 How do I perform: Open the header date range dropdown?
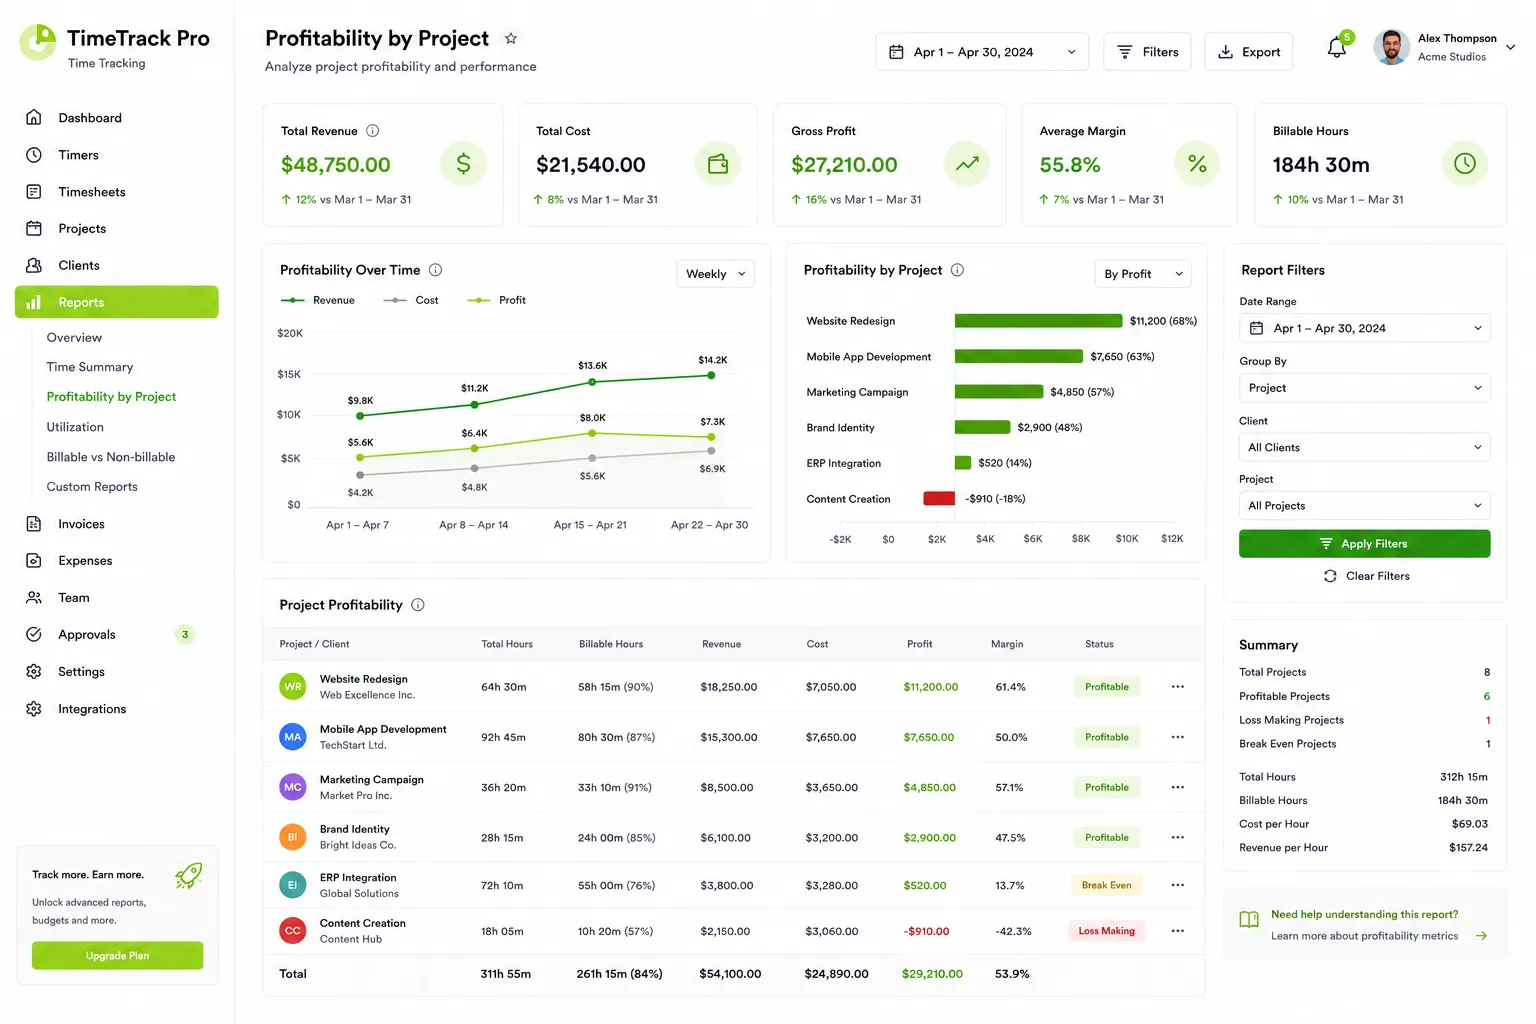click(x=982, y=52)
